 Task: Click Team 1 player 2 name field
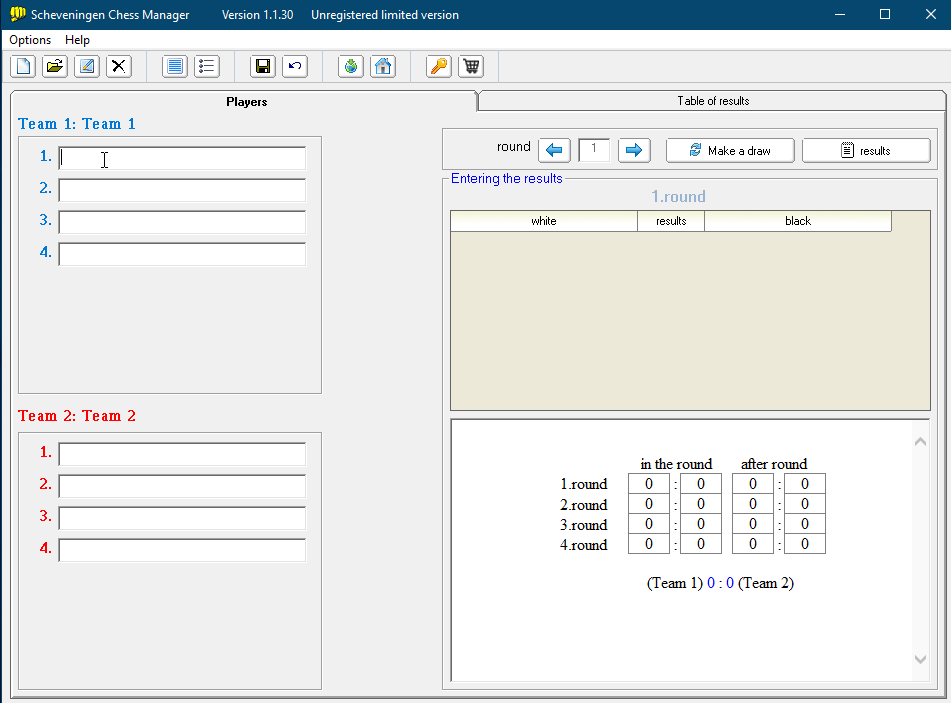coord(182,190)
